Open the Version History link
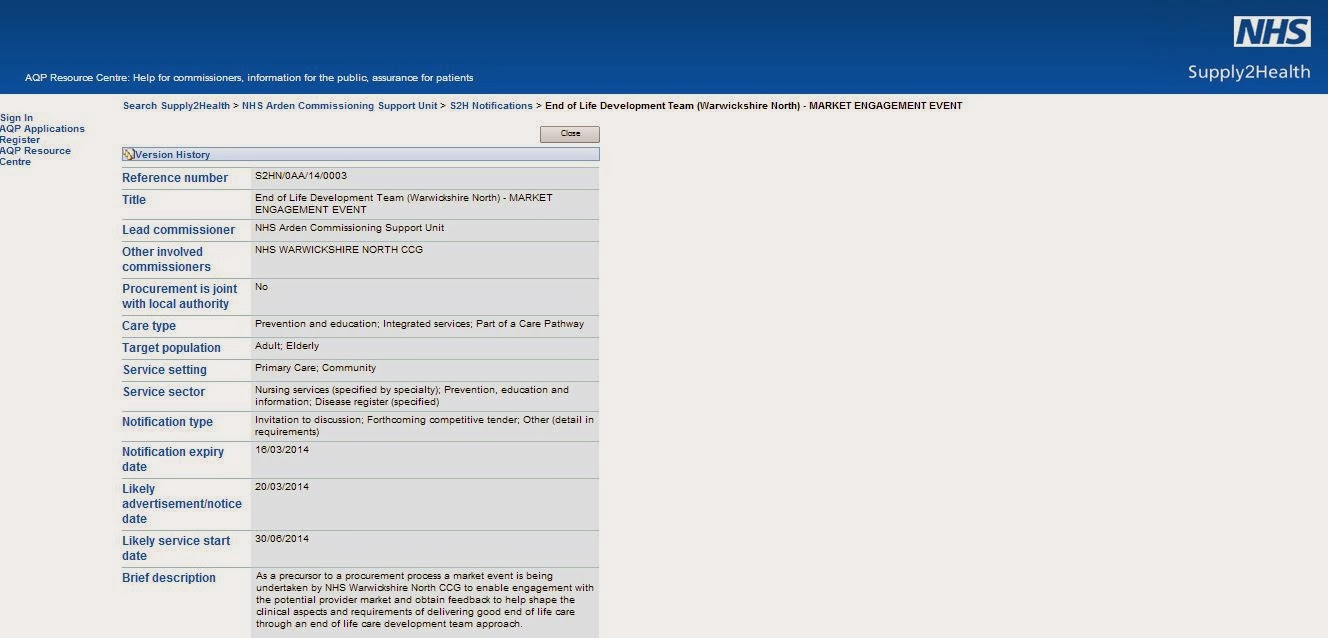The width and height of the screenshot is (1328, 638). click(172, 155)
